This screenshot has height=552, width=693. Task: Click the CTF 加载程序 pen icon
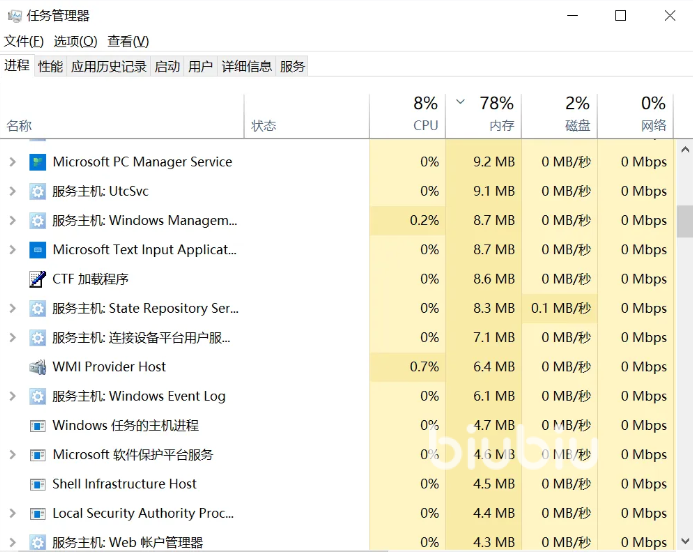tap(38, 279)
